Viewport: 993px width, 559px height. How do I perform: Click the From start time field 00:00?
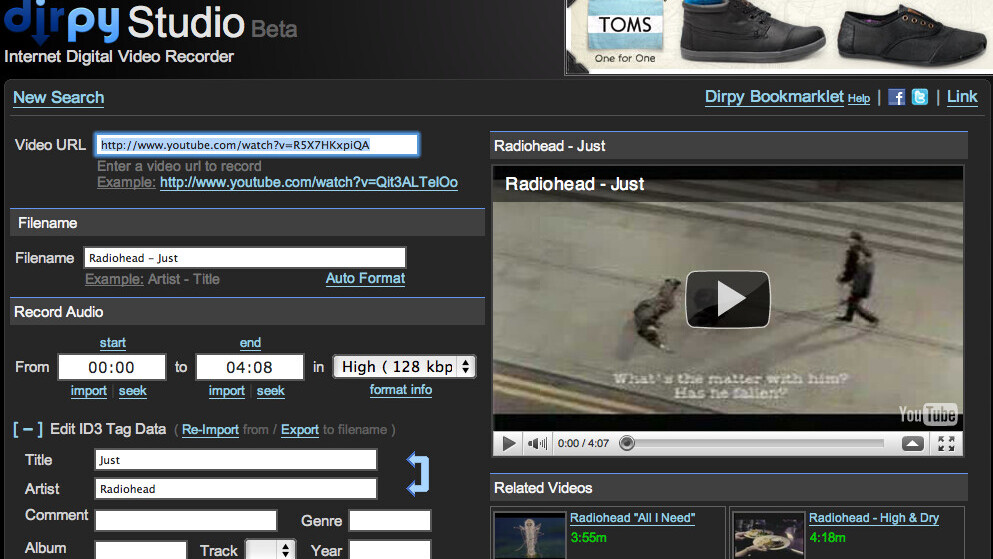(x=111, y=367)
